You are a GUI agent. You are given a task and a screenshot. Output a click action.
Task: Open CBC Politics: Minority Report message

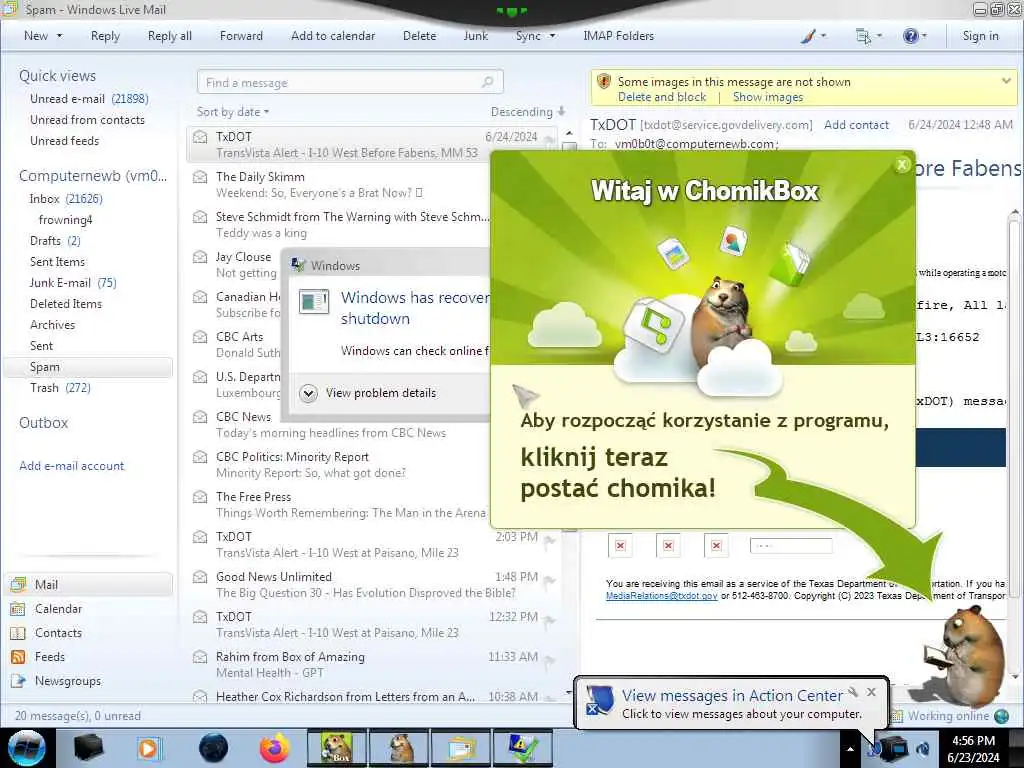click(340, 465)
